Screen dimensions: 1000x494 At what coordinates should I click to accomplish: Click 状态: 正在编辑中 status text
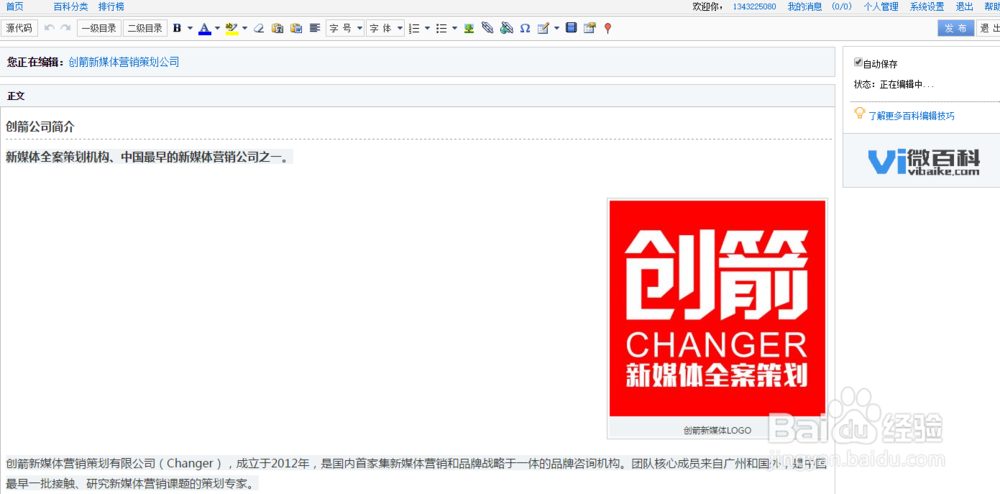pyautogui.click(x=893, y=84)
